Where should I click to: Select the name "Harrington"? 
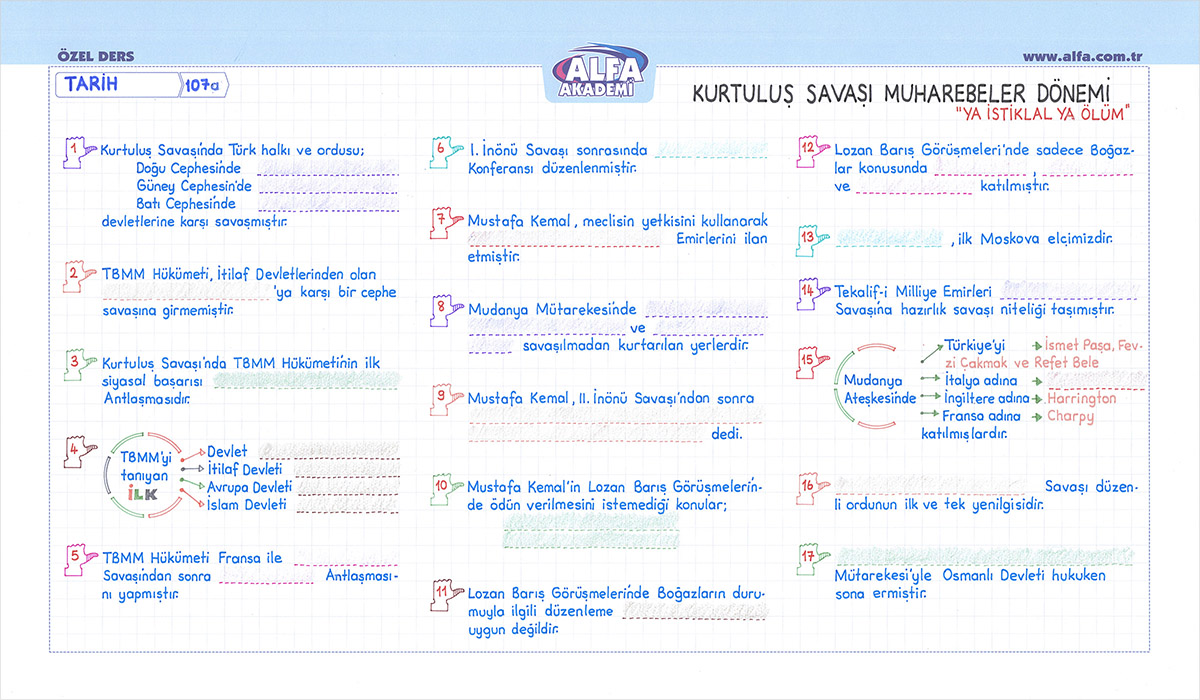tap(1082, 399)
